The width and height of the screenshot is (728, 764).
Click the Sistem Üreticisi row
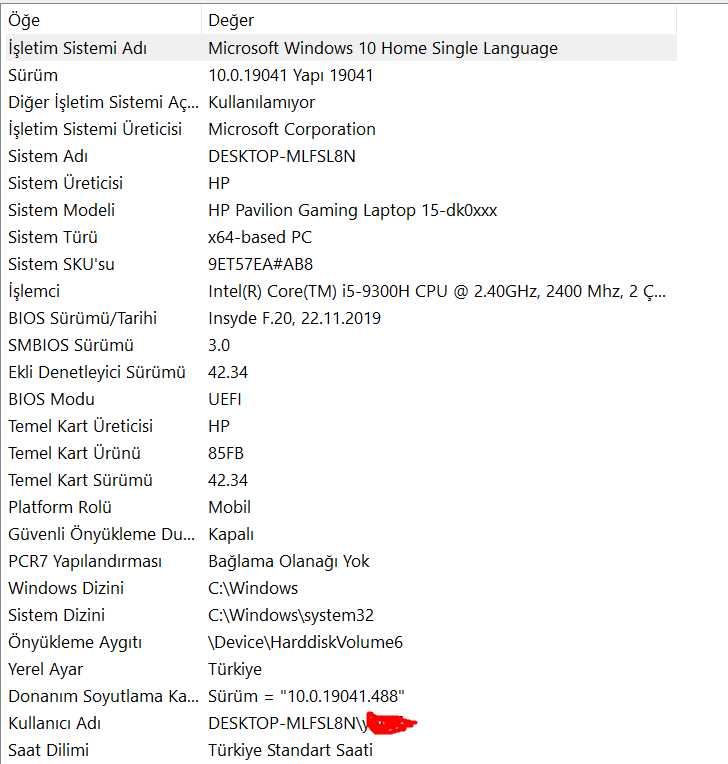pos(65,183)
